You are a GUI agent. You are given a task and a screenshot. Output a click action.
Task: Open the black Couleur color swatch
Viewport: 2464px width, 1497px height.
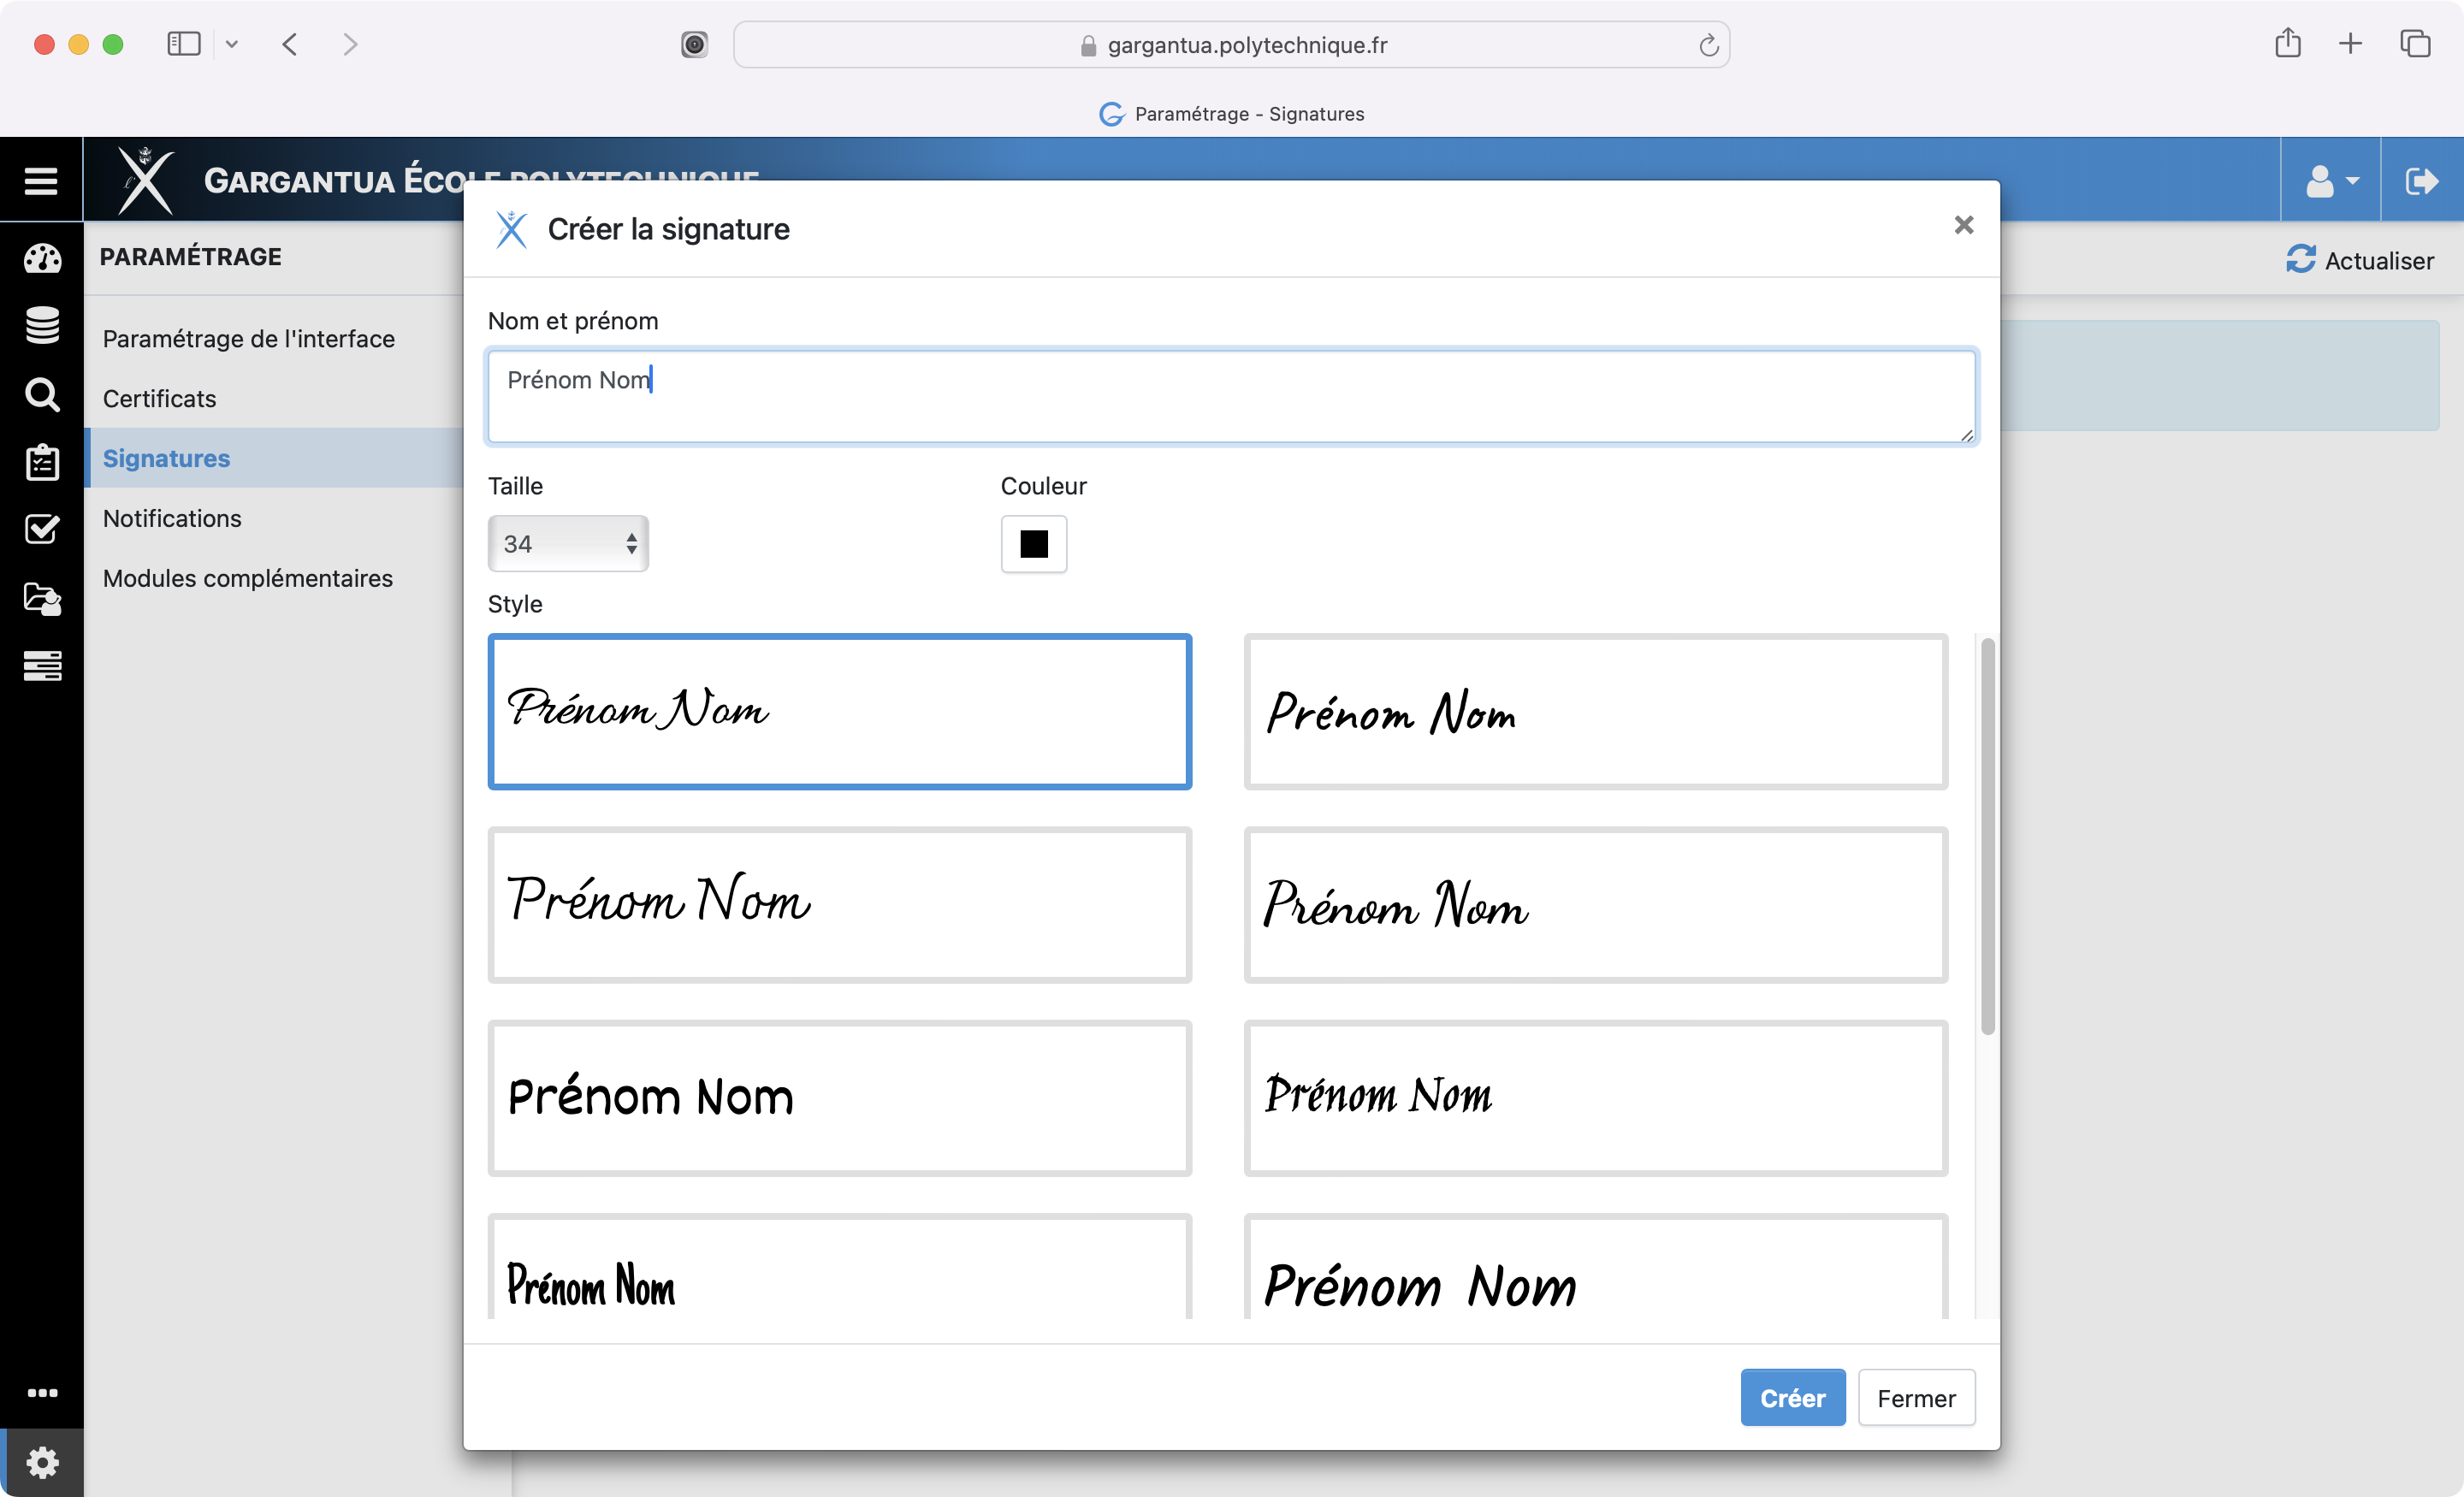pos(1033,544)
